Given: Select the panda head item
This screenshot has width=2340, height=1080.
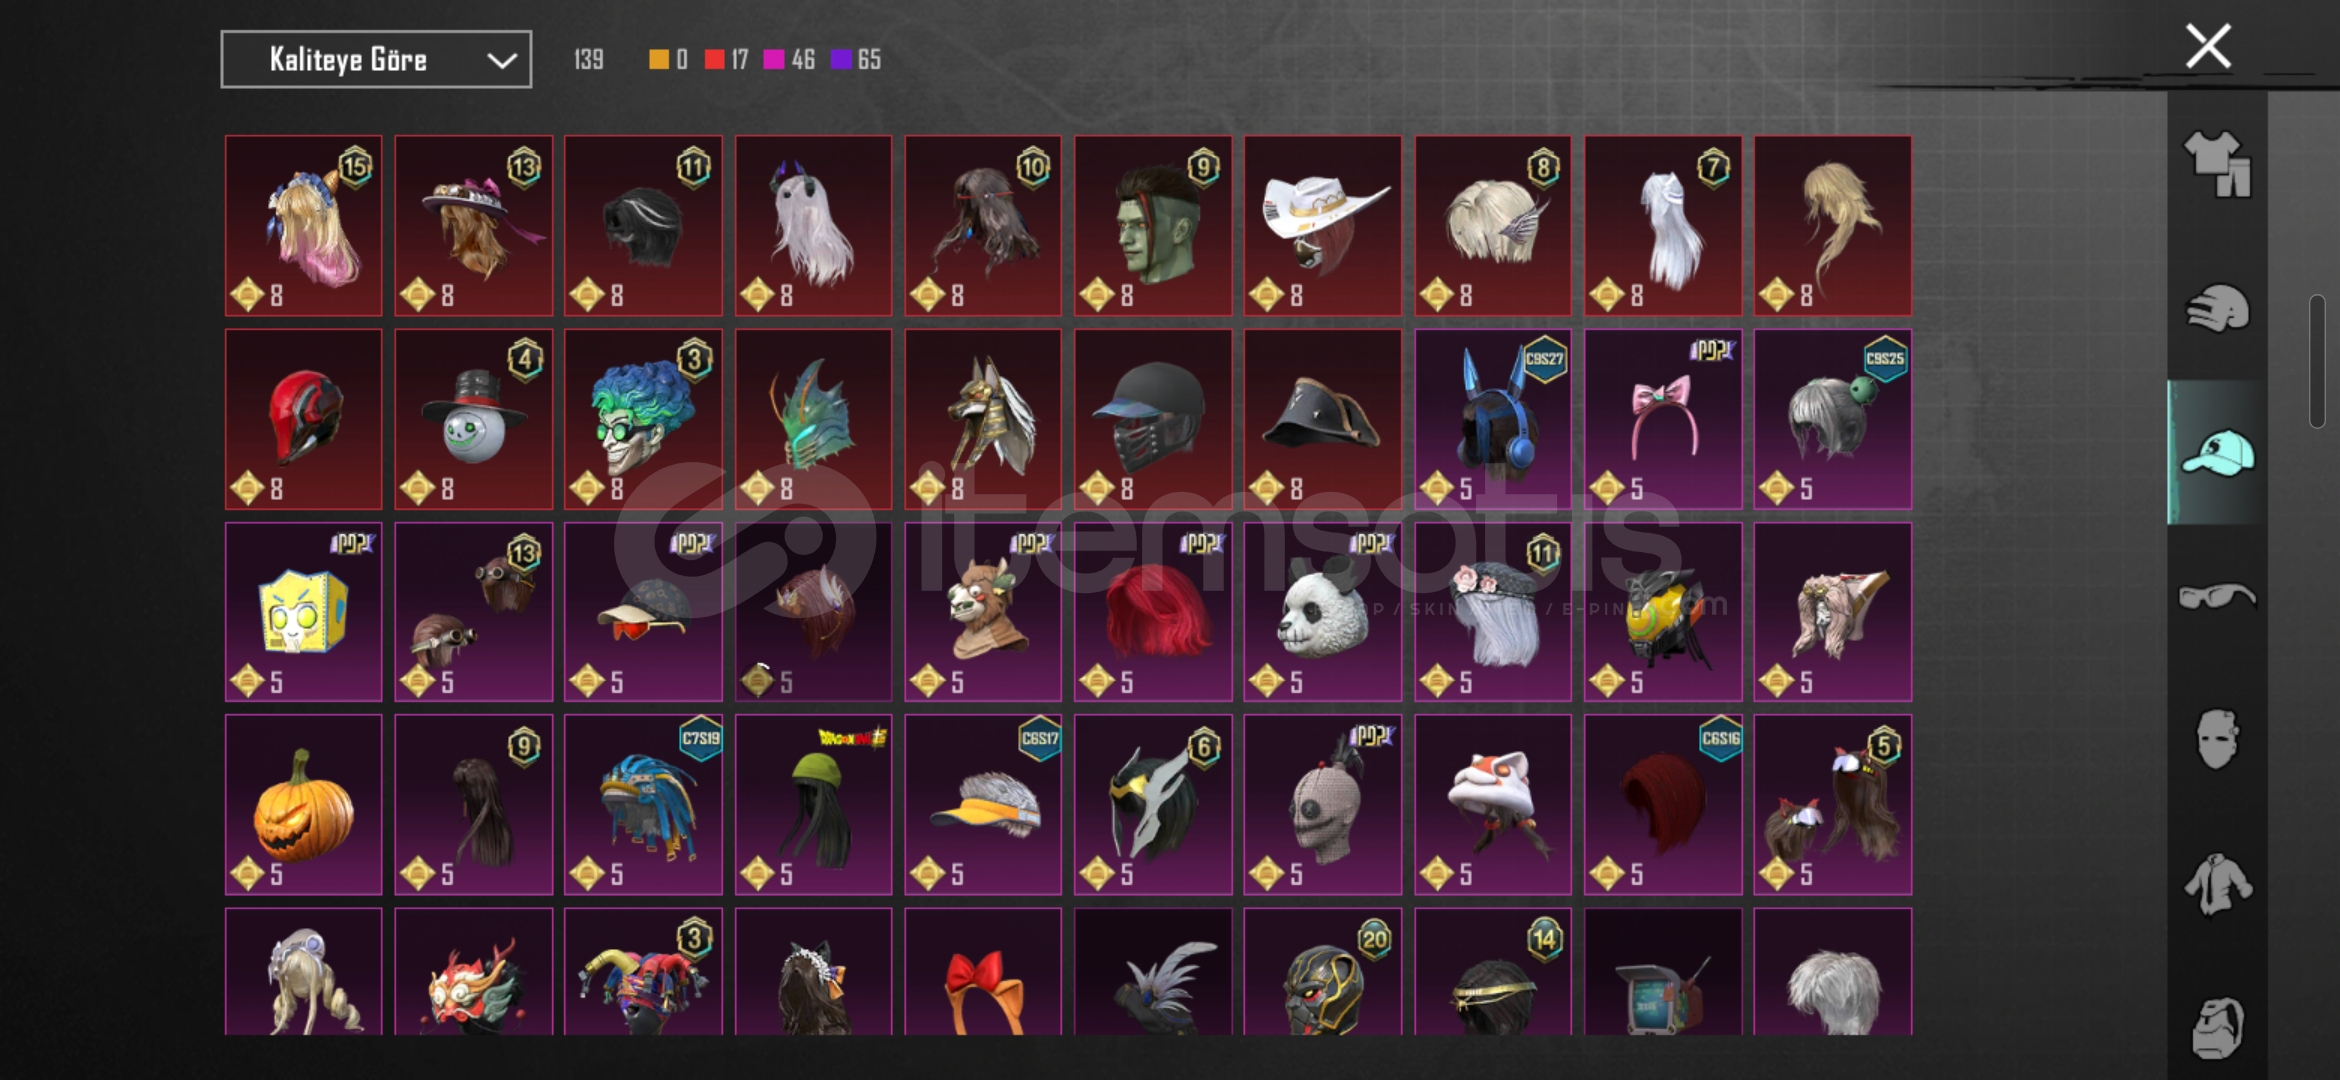Looking at the screenshot, I should coord(1322,612).
